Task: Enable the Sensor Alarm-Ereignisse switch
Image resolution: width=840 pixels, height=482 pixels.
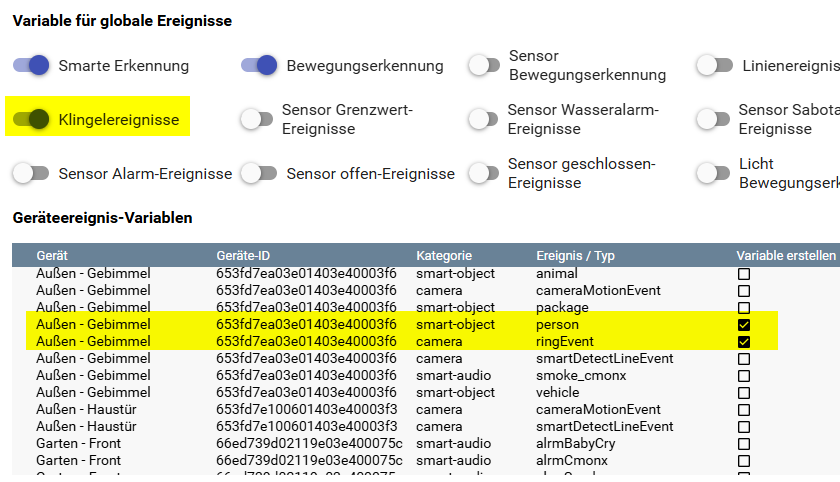Action: pyautogui.click(x=31, y=173)
